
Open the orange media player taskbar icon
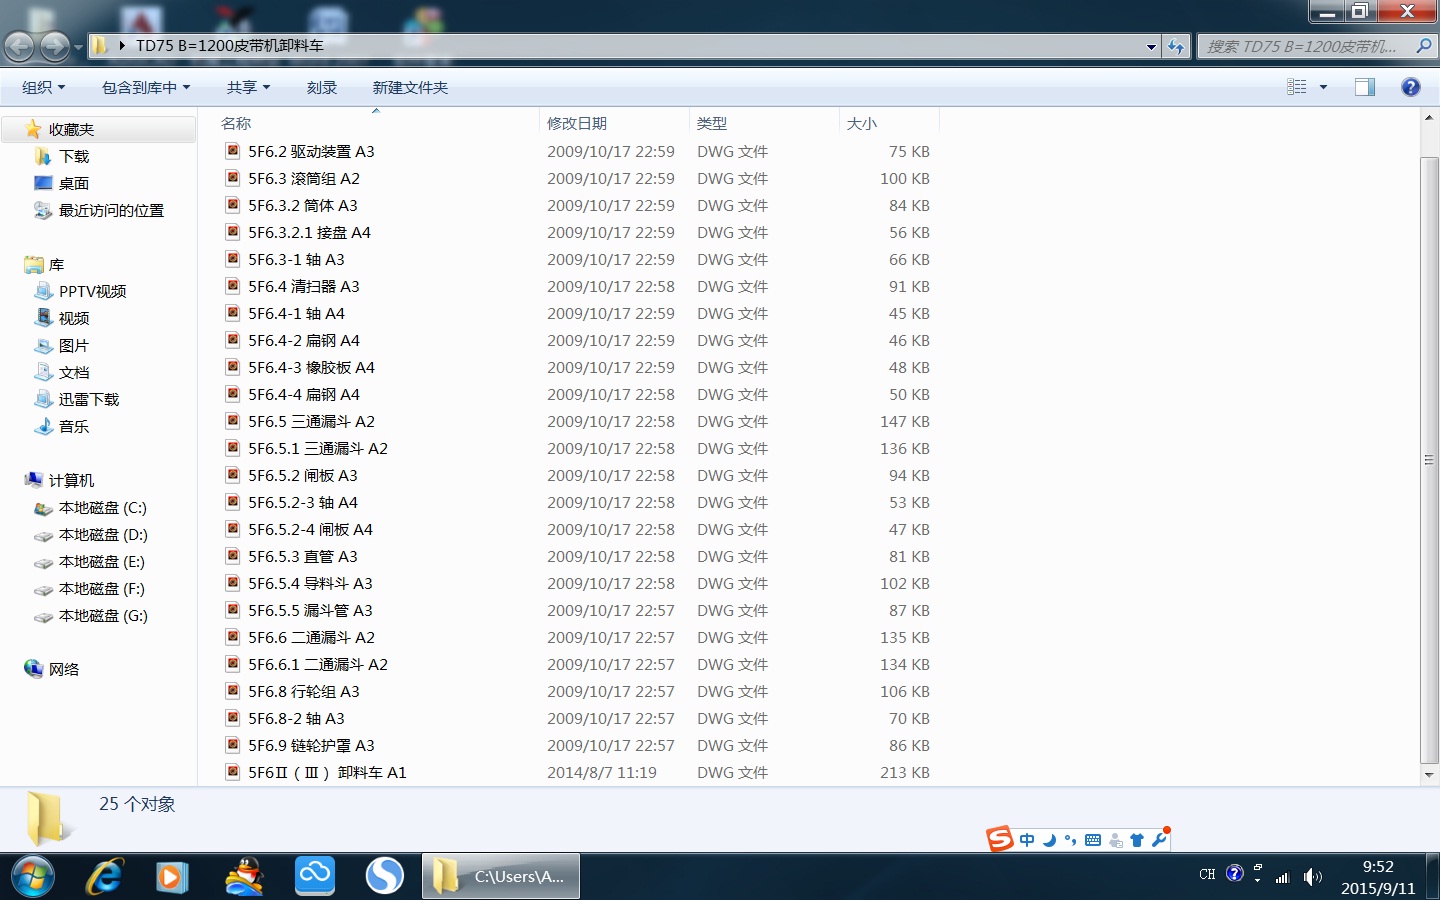pos(172,877)
